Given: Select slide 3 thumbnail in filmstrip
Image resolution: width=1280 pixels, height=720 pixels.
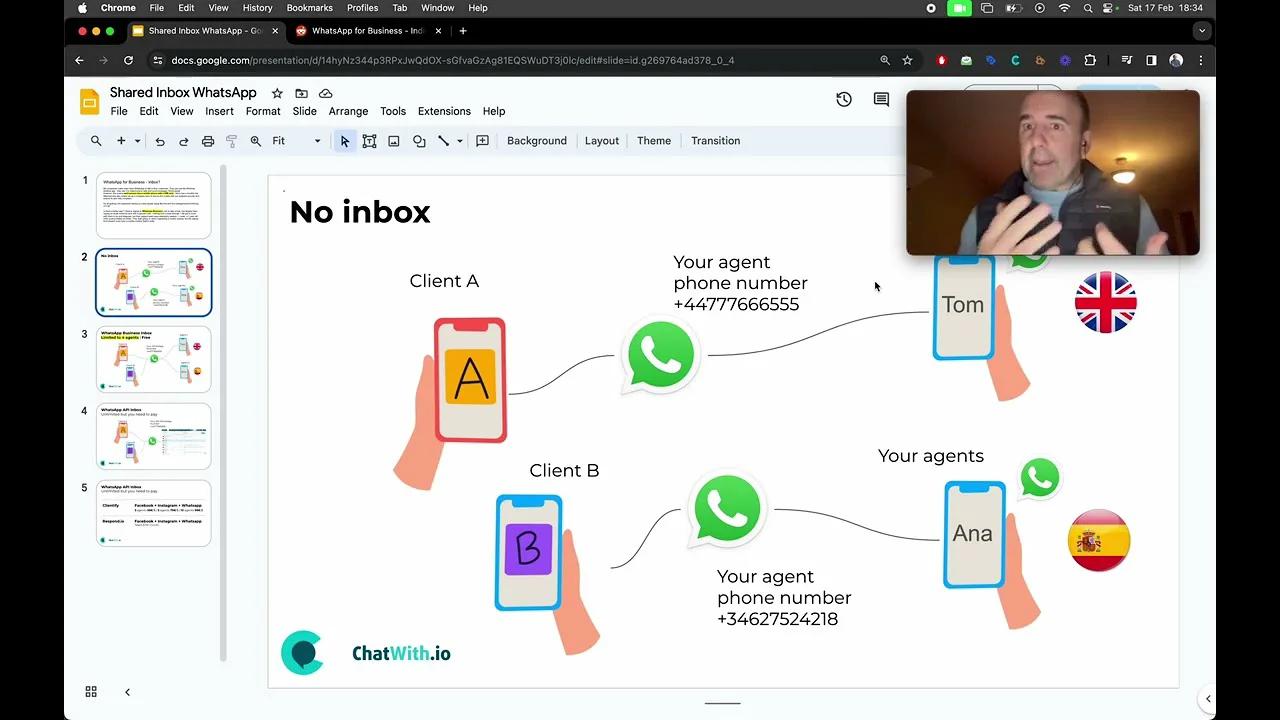Looking at the screenshot, I should [154, 359].
